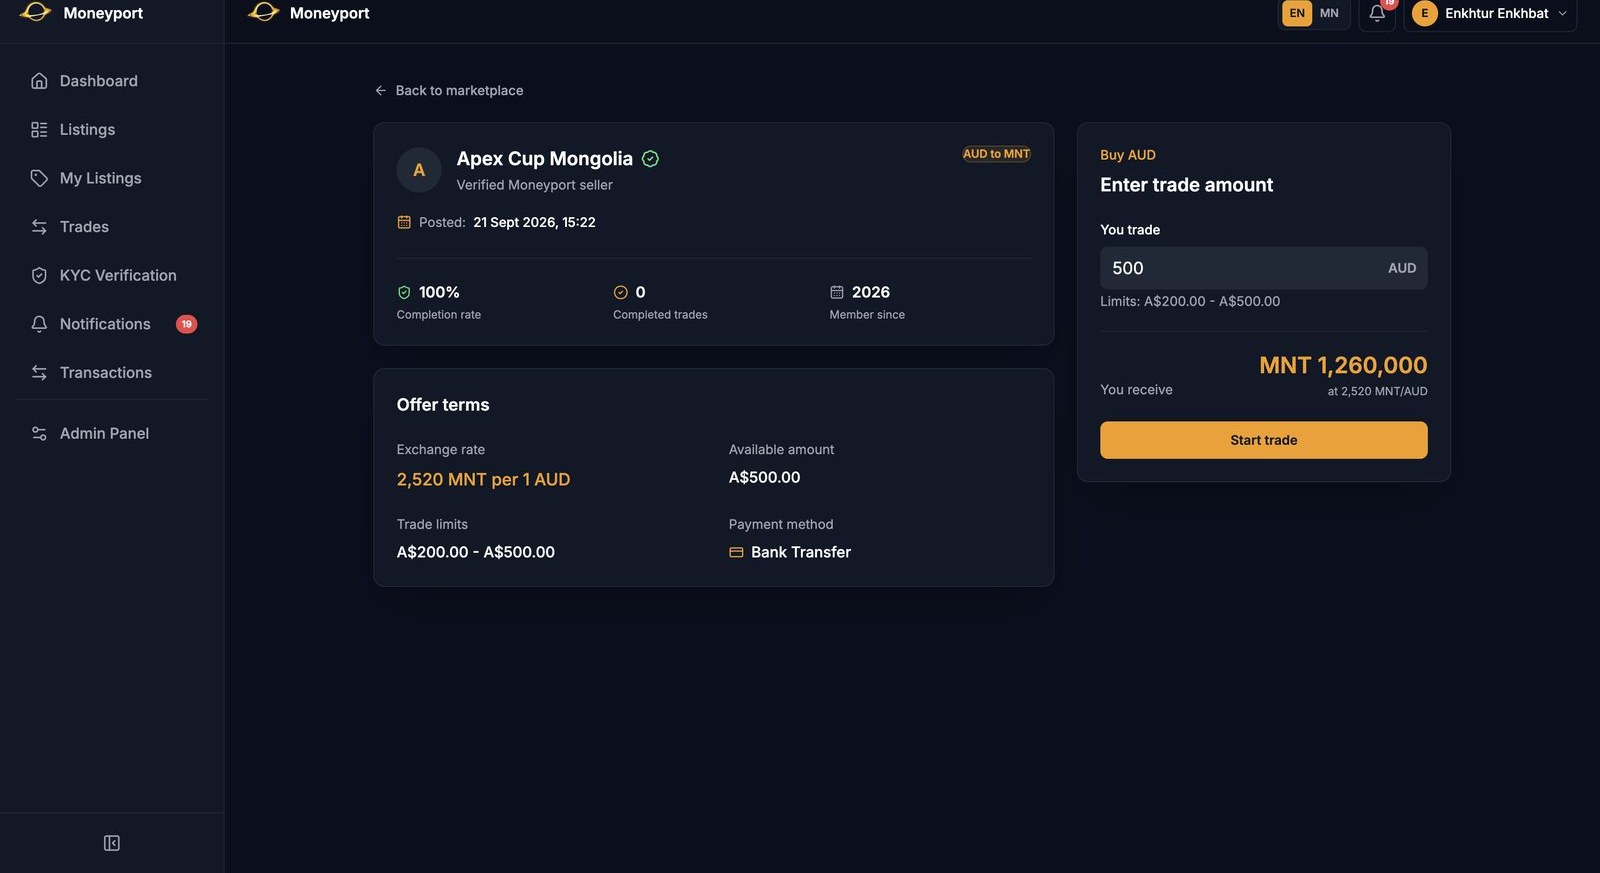The height and width of the screenshot is (873, 1600).
Task: Click the Enter trade amount heading
Action: click(x=1187, y=185)
